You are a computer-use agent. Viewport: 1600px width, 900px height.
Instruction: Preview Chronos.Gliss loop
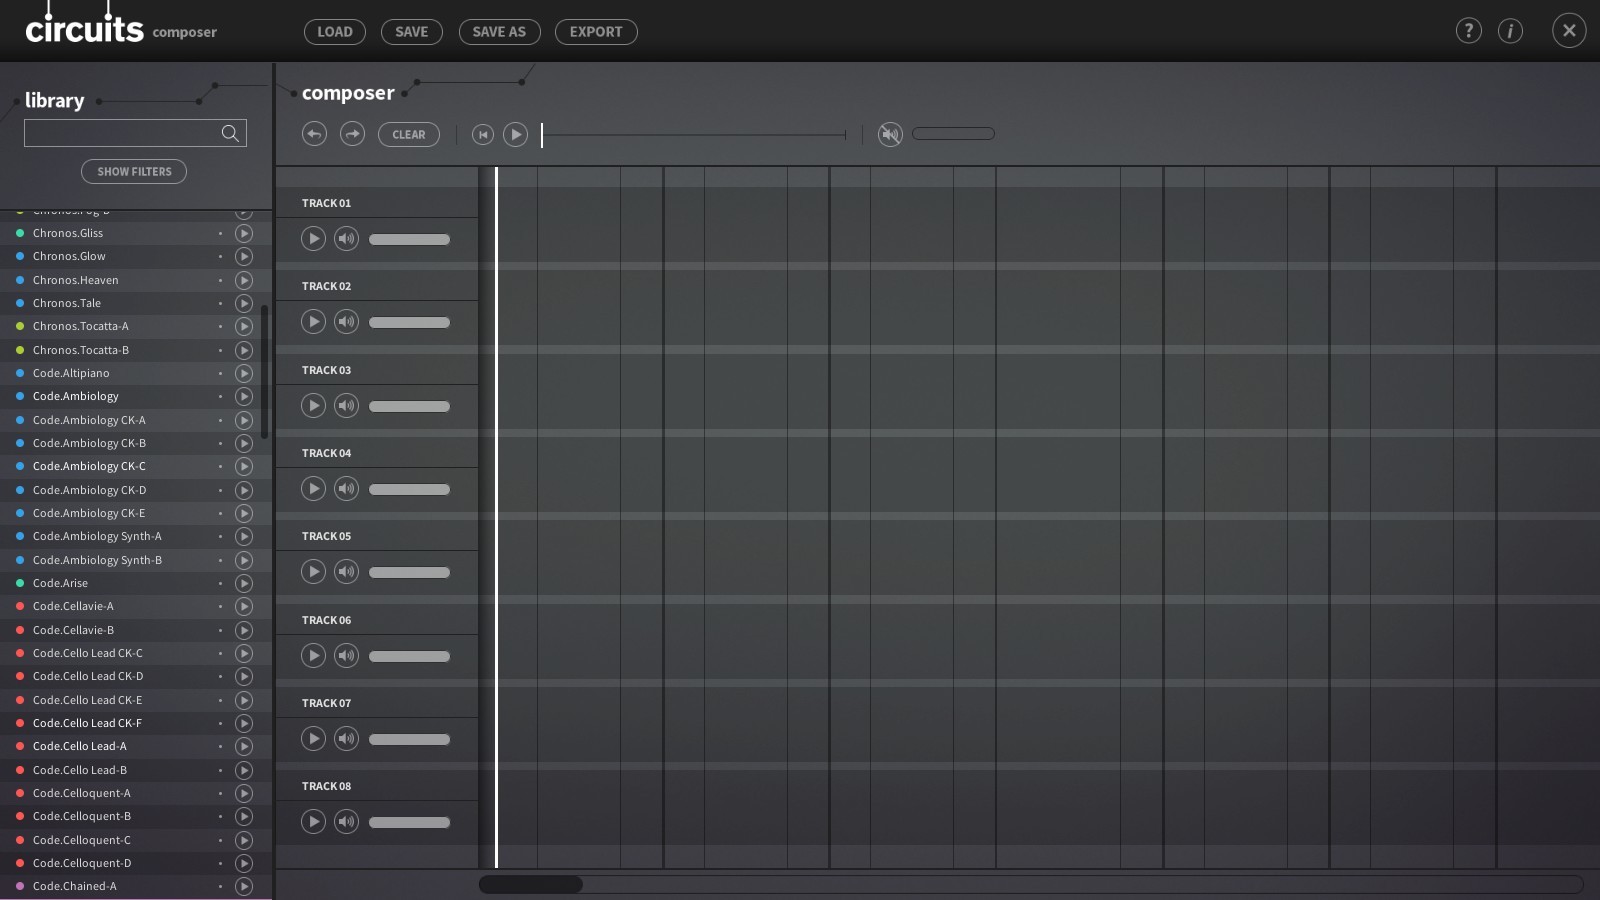(244, 233)
